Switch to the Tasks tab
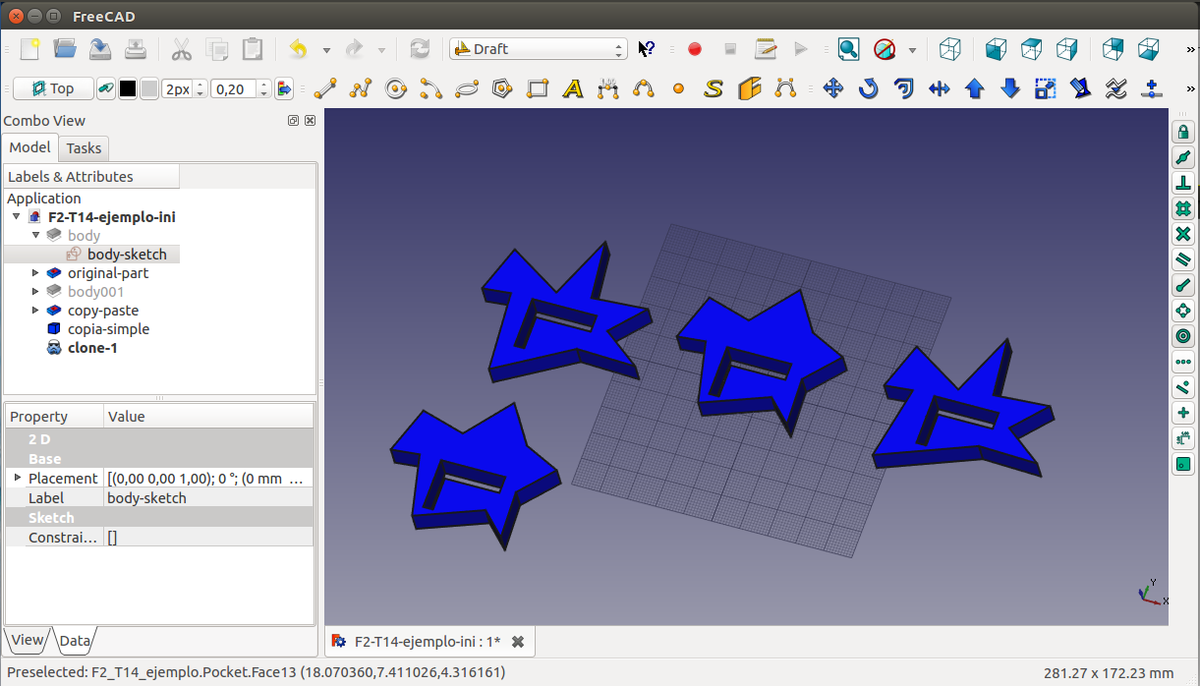The image size is (1200, 686). [84, 148]
